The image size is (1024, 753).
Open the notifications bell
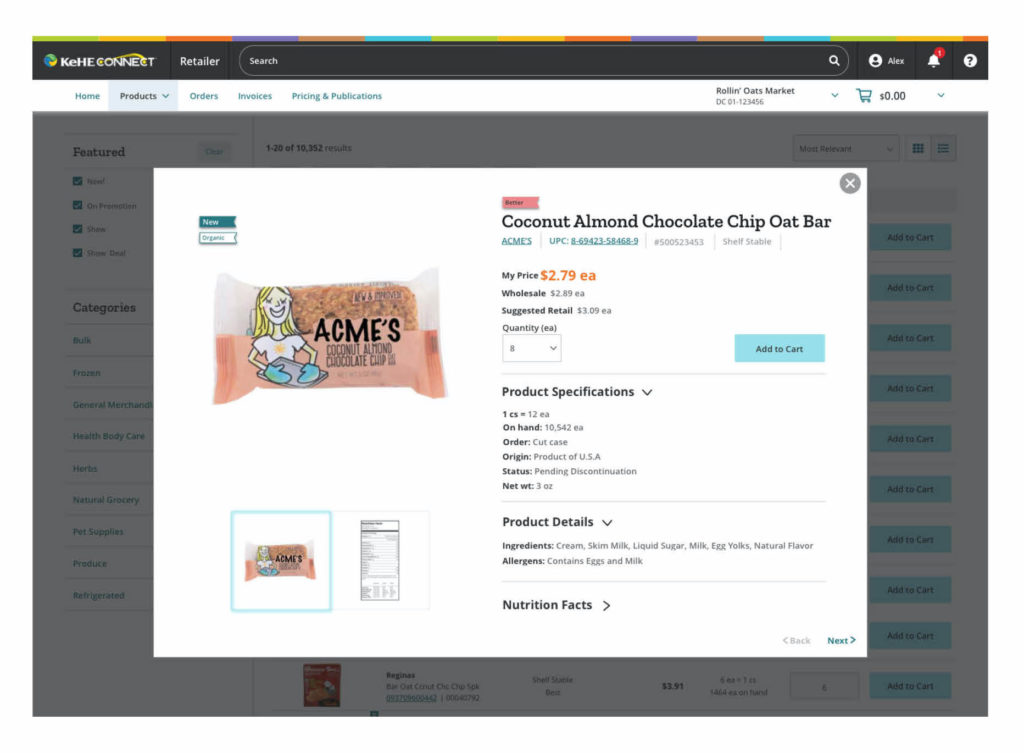coord(934,60)
